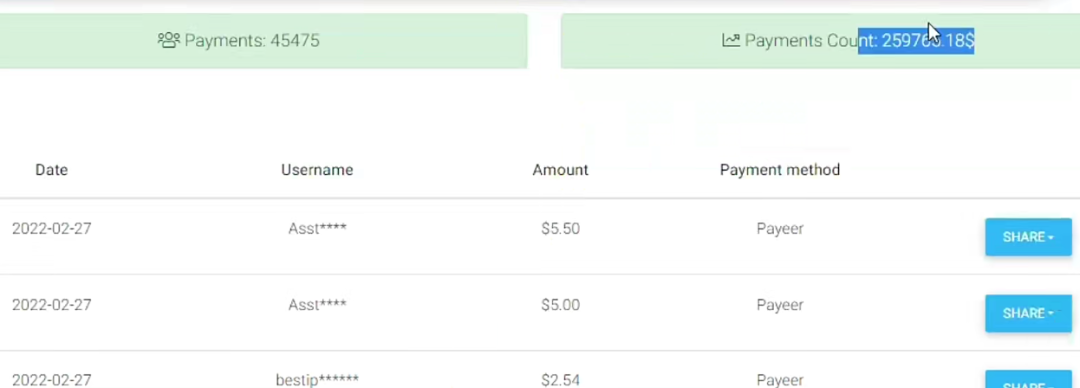Open the SHARE dropdown for the $5.00 payment
The height and width of the screenshot is (388, 1080).
tap(1028, 314)
